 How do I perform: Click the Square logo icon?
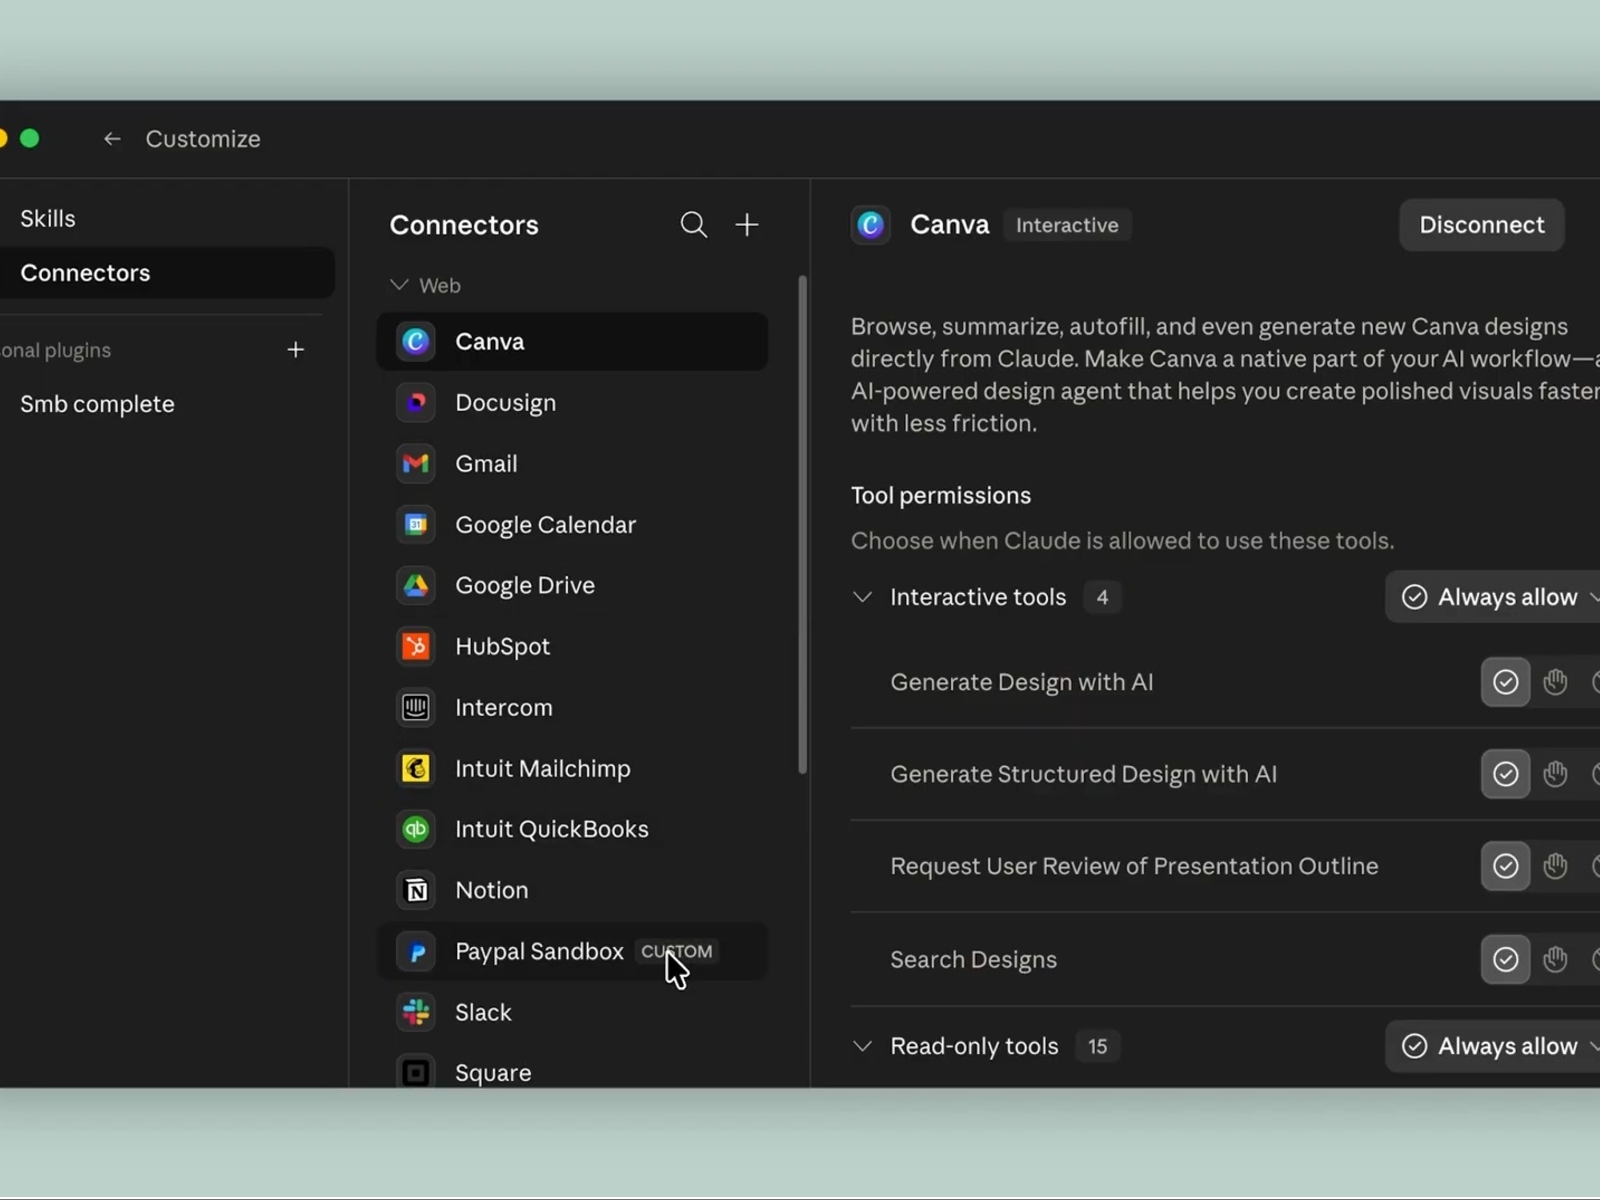tap(416, 1073)
